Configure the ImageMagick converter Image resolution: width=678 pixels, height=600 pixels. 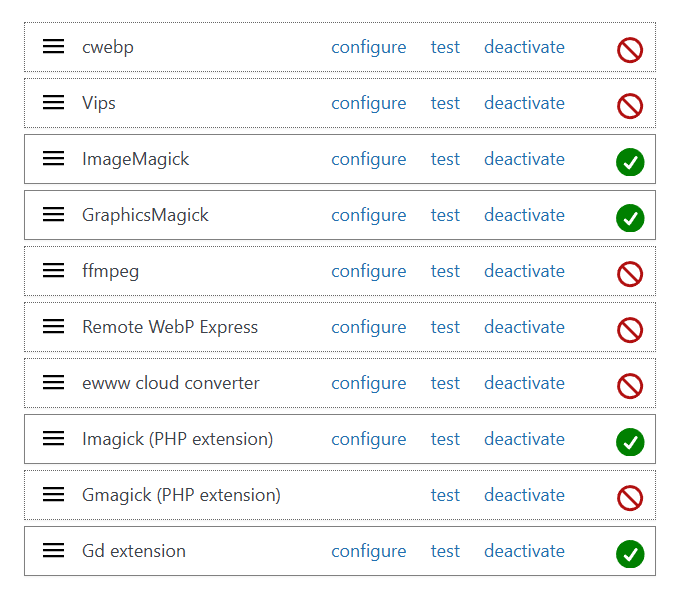pos(369,159)
